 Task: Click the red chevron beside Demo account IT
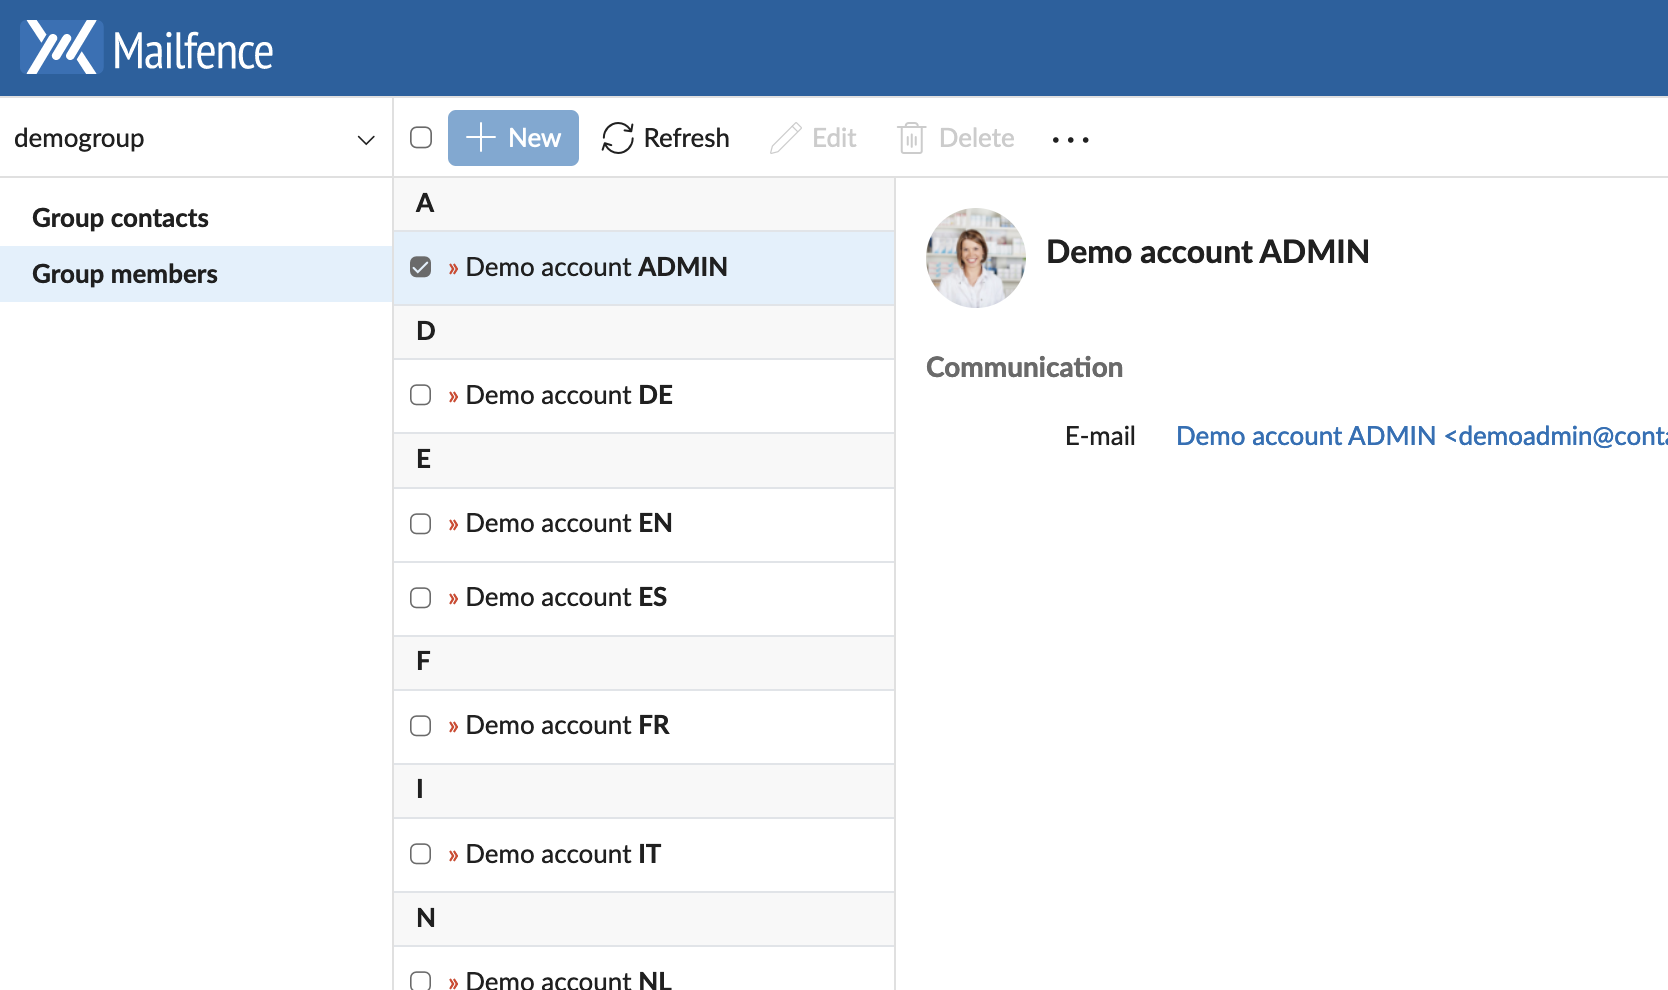(452, 854)
